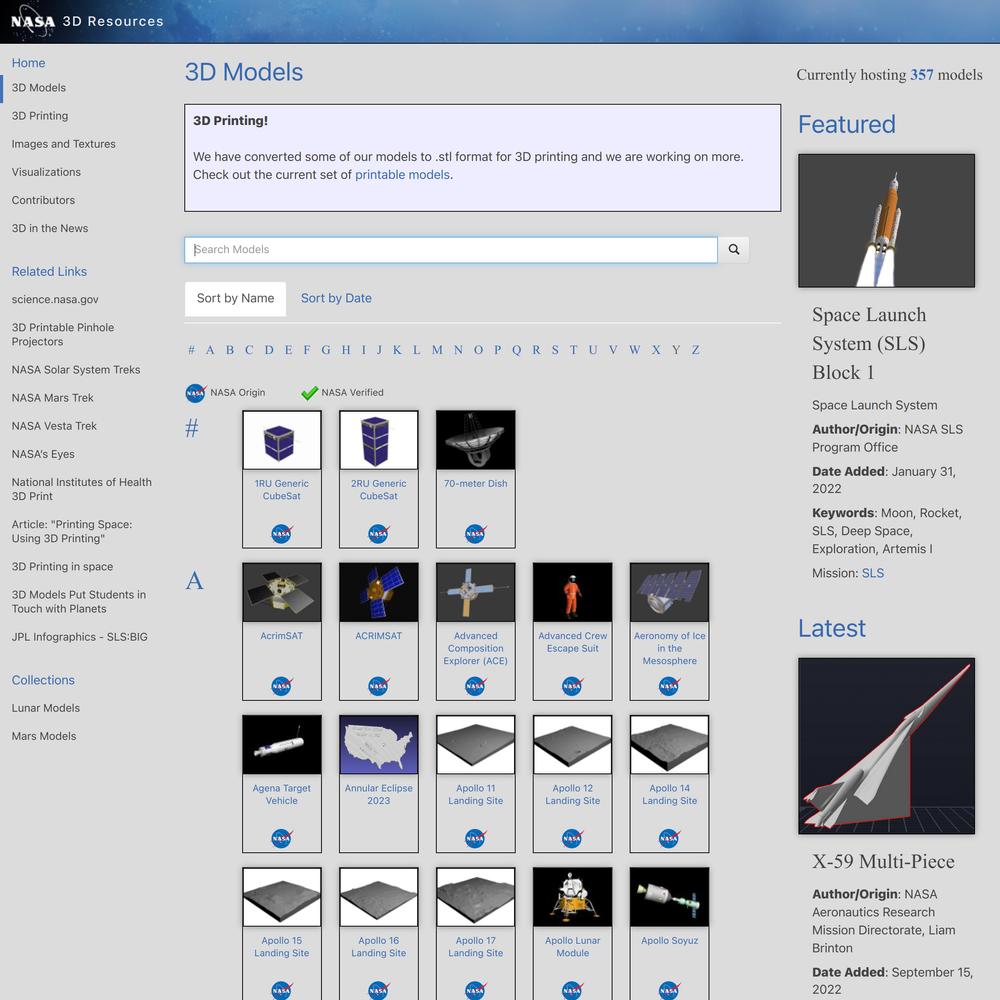
Task: Click the NASA Origin legend icon
Action: (x=196, y=393)
